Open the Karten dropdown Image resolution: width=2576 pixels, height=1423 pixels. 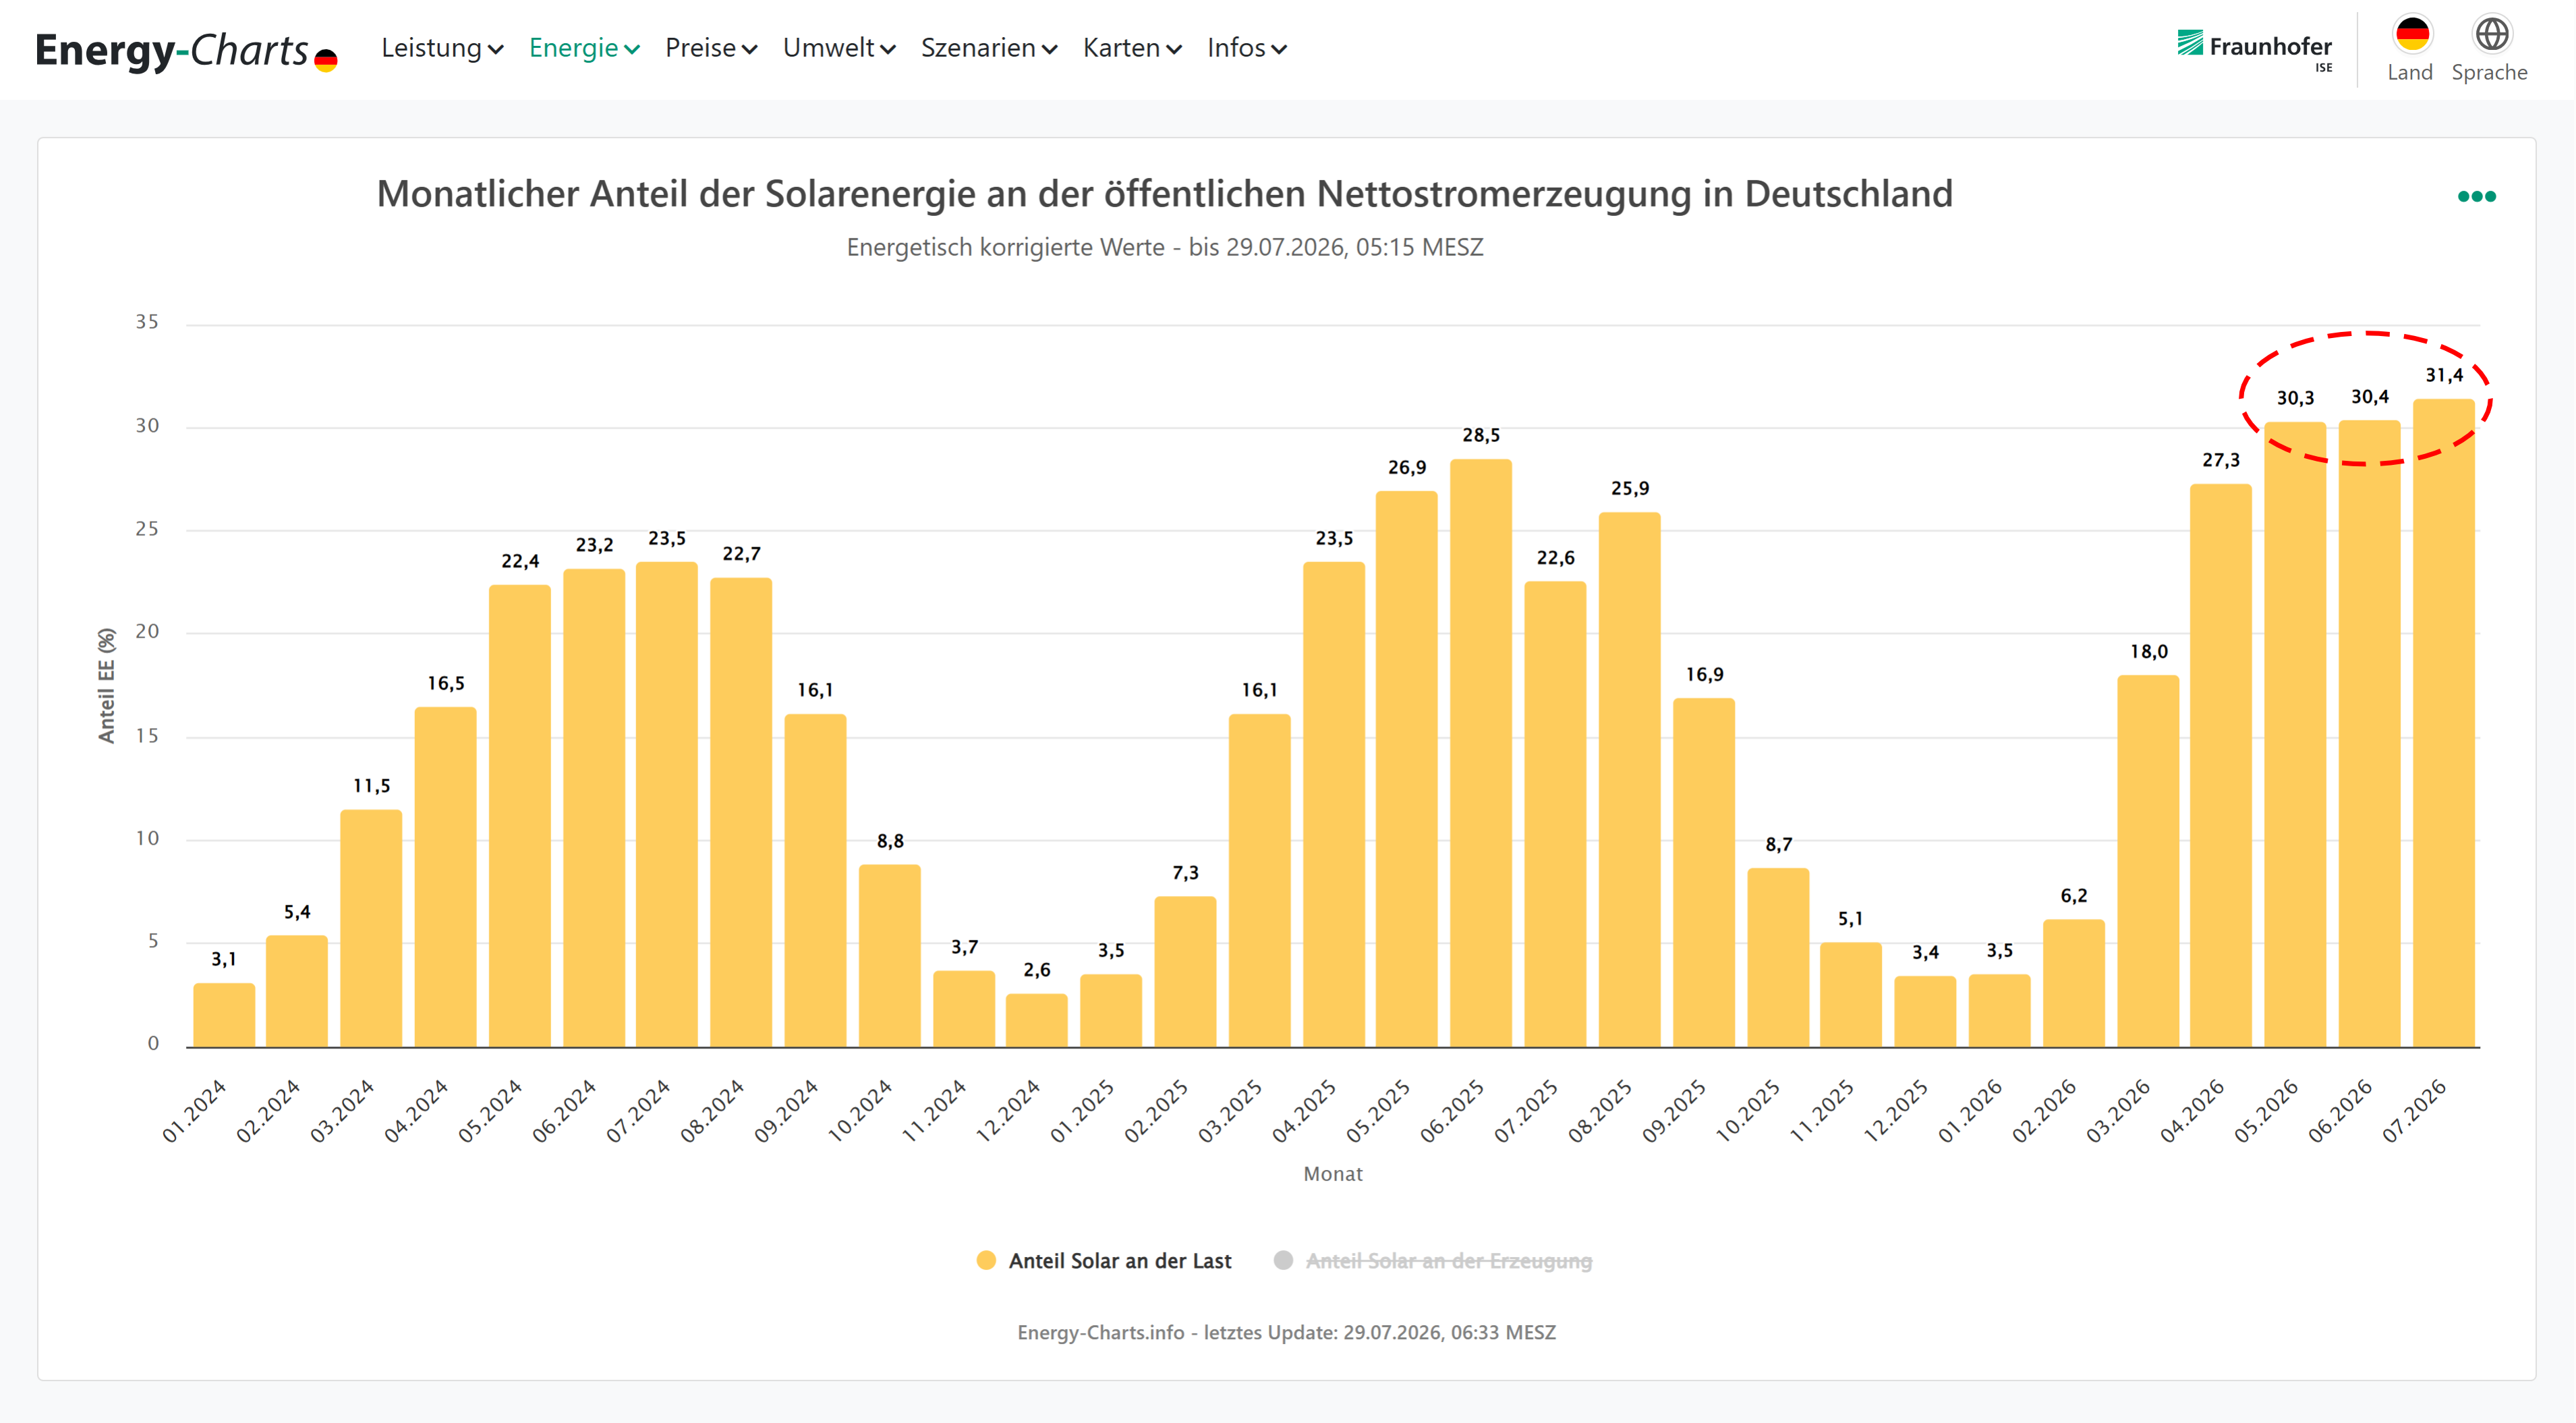tap(1132, 48)
